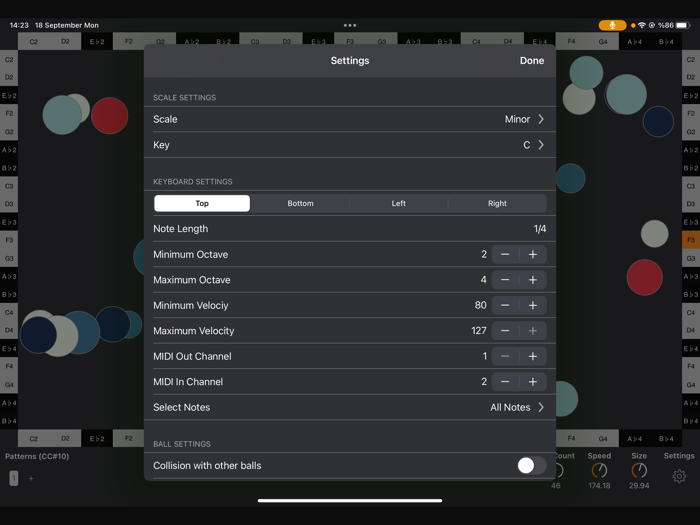700x525 pixels.
Task: Increase Minimum Velocity with plus
Action: (x=533, y=305)
